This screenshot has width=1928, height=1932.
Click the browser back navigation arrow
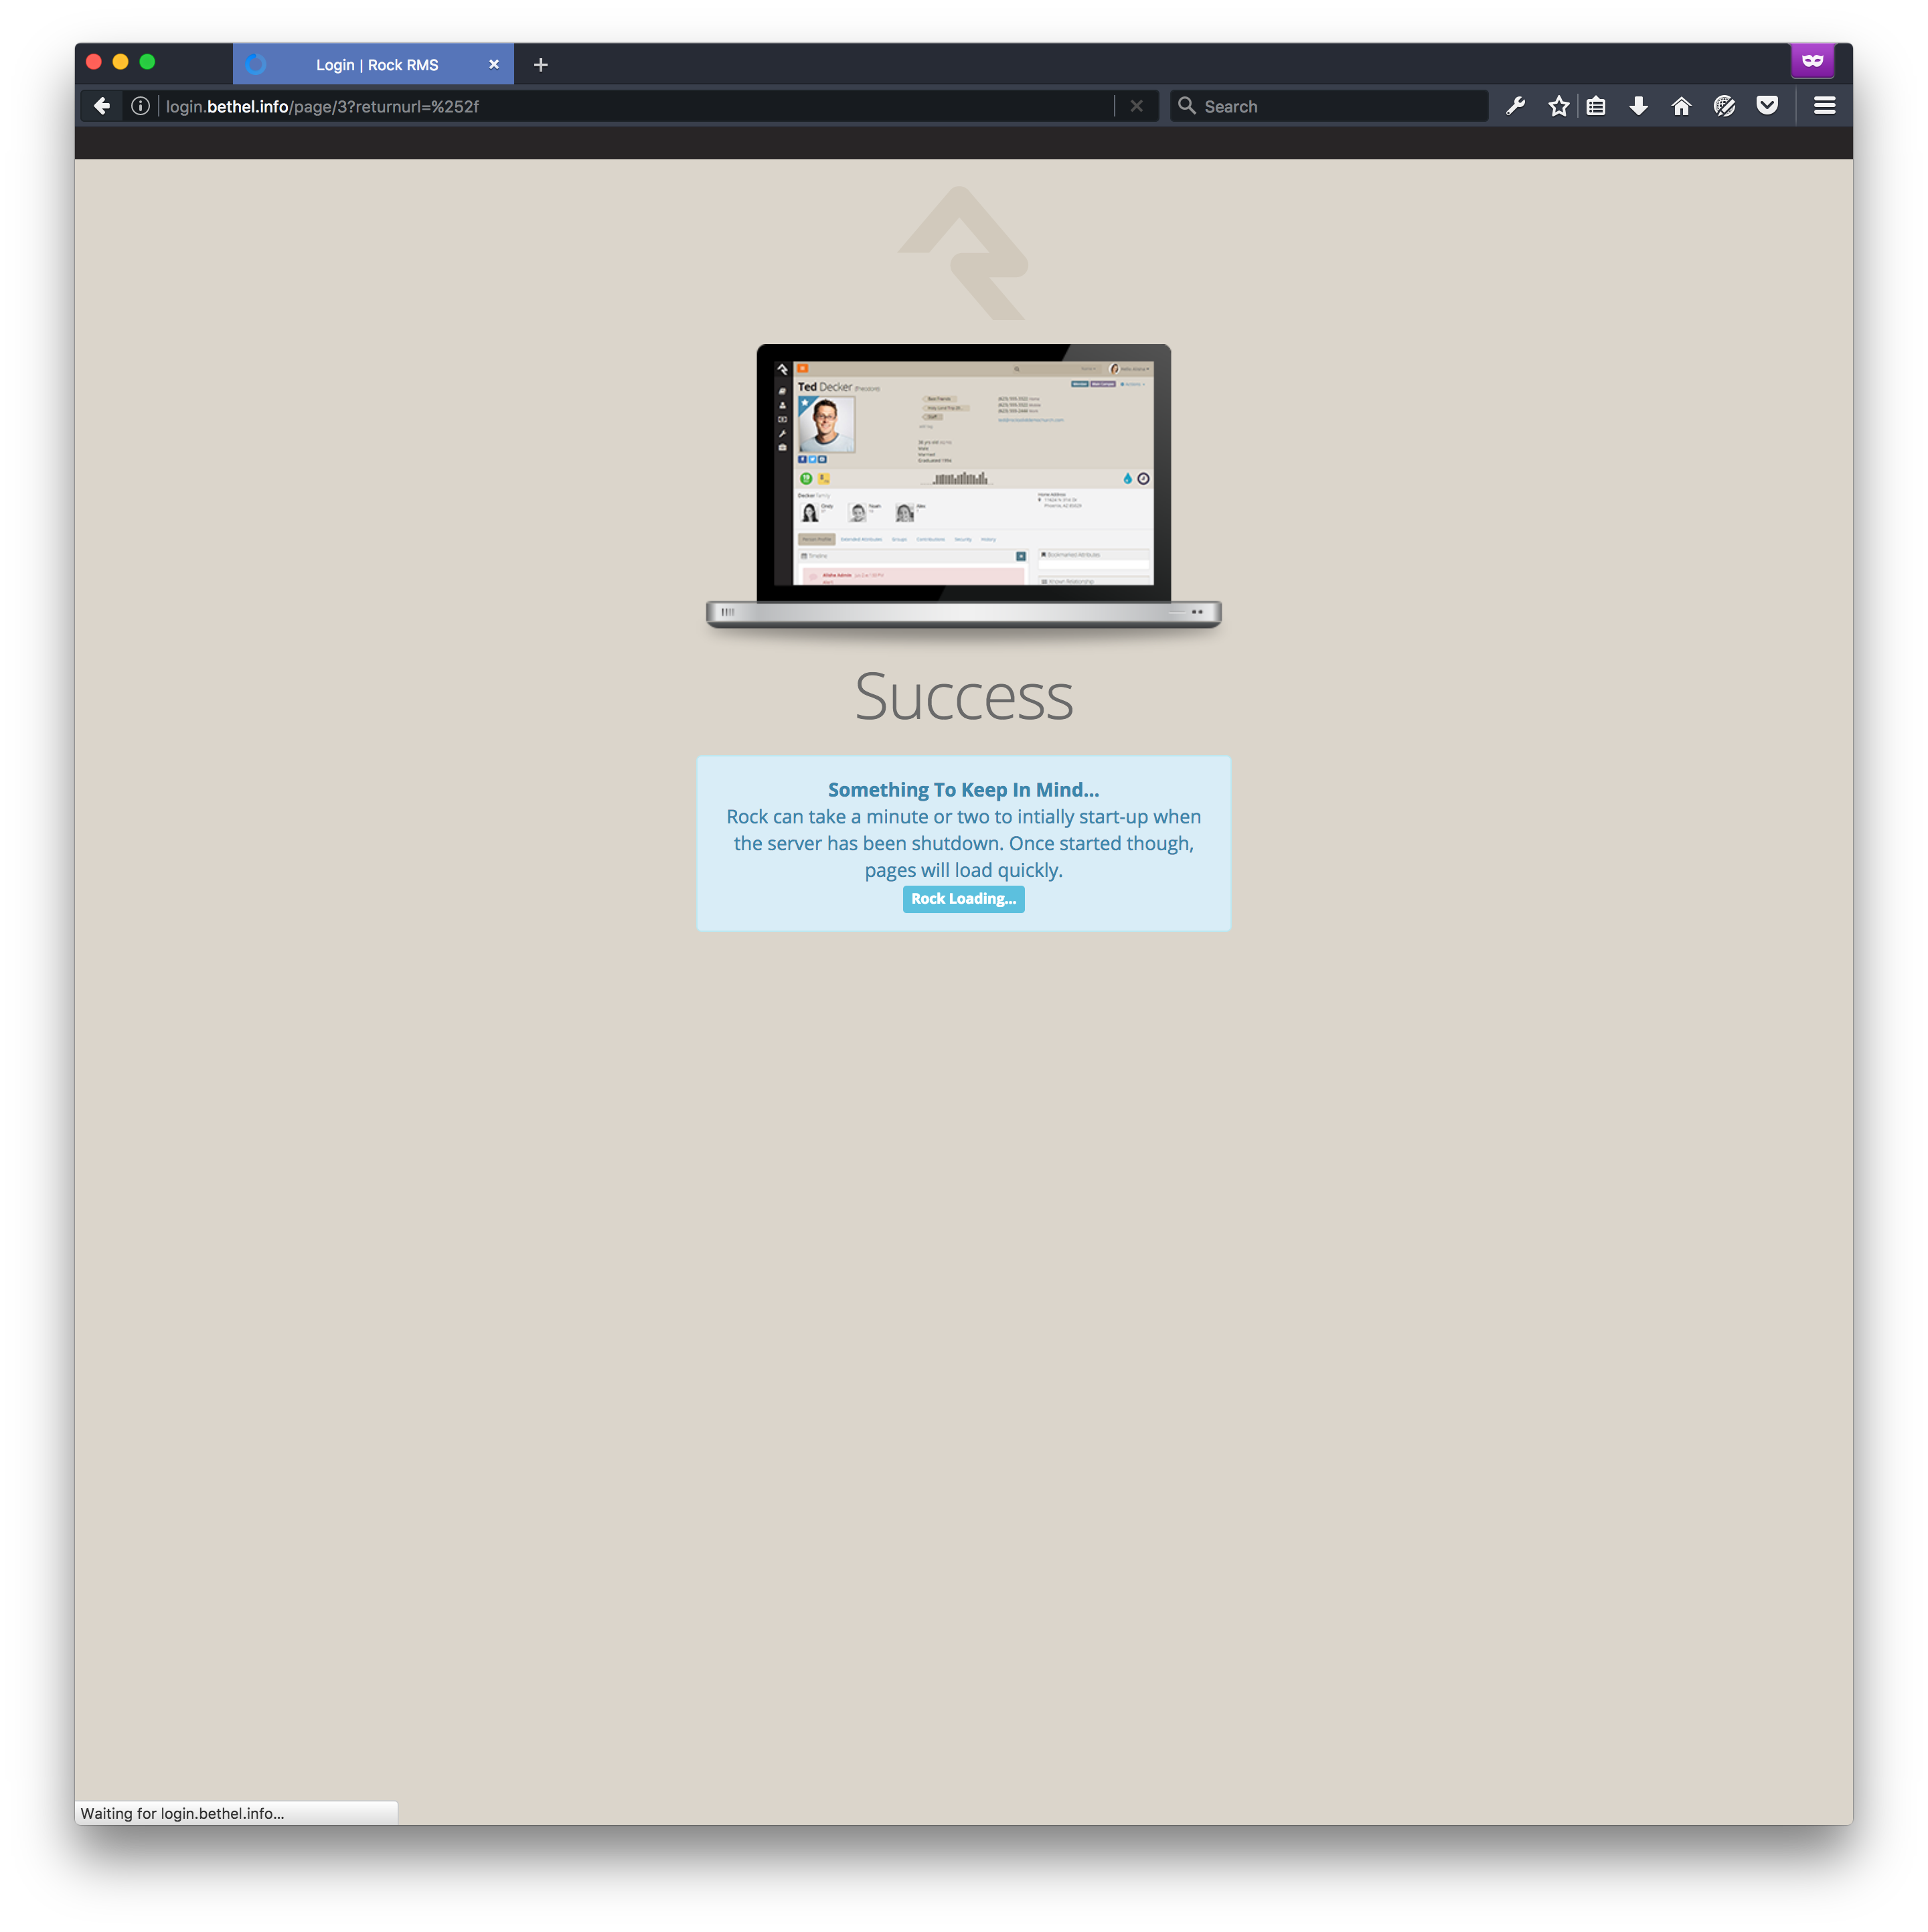coord(99,106)
